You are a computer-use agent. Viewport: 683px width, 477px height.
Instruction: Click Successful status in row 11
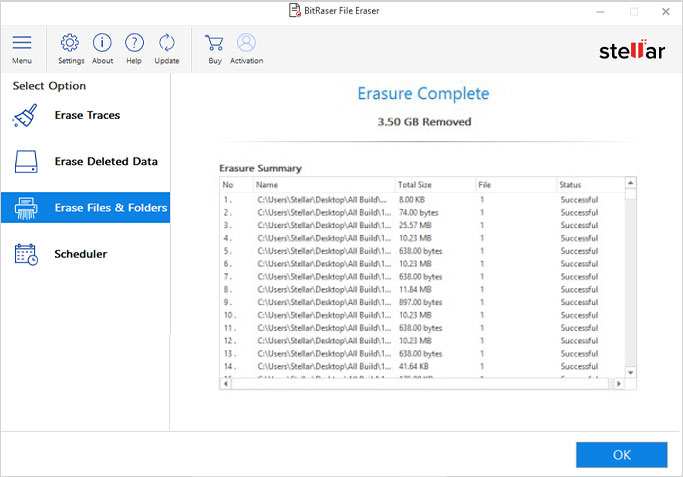pyautogui.click(x=579, y=328)
